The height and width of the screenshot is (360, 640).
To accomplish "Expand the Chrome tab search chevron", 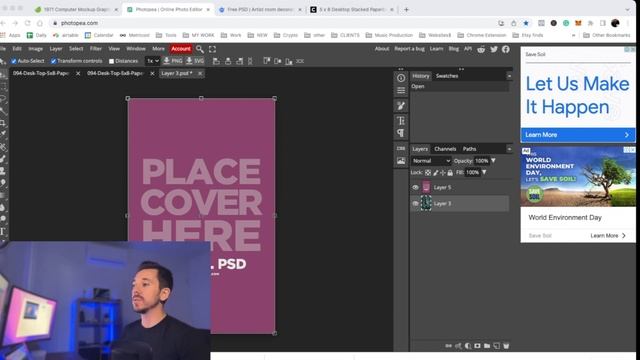I will point(627,9).
